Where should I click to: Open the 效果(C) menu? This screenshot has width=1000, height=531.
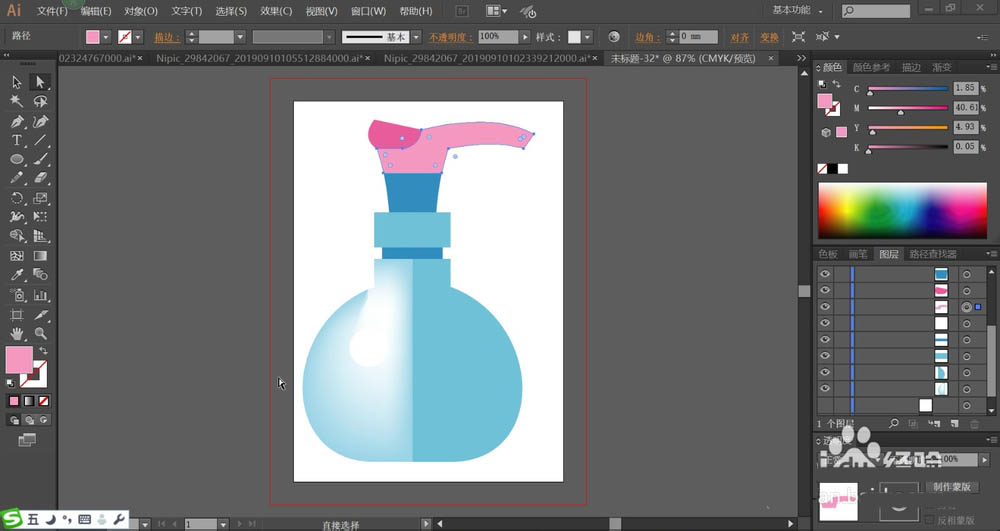click(x=276, y=11)
